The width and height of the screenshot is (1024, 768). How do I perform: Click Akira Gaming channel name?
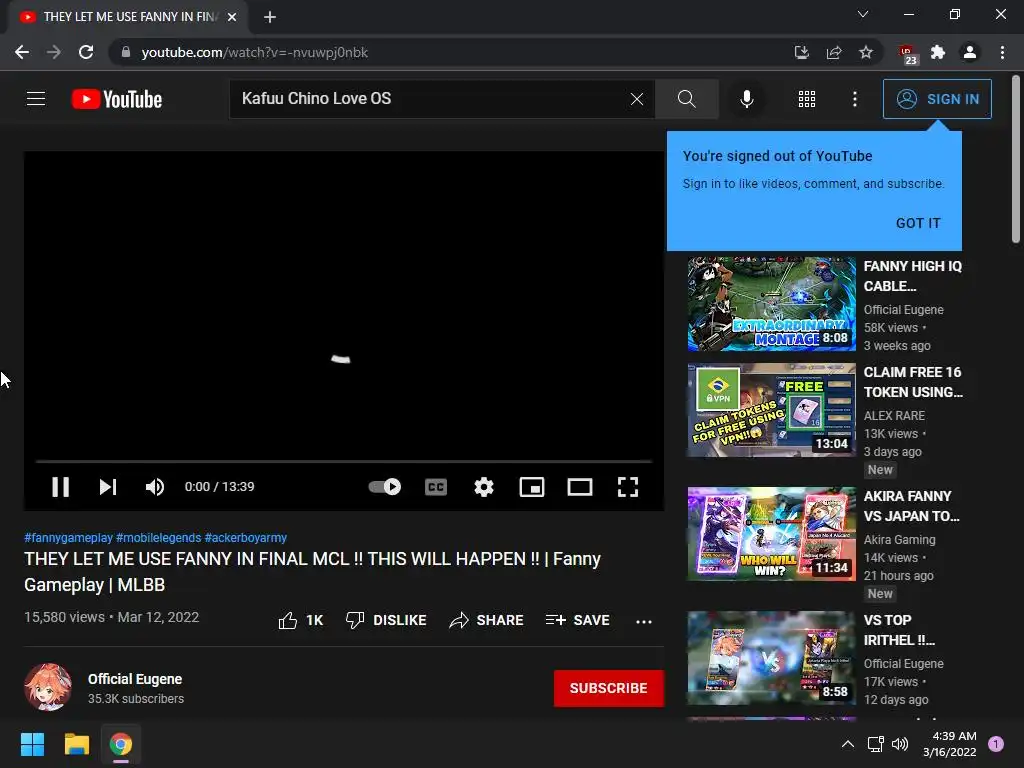pyautogui.click(x=899, y=539)
